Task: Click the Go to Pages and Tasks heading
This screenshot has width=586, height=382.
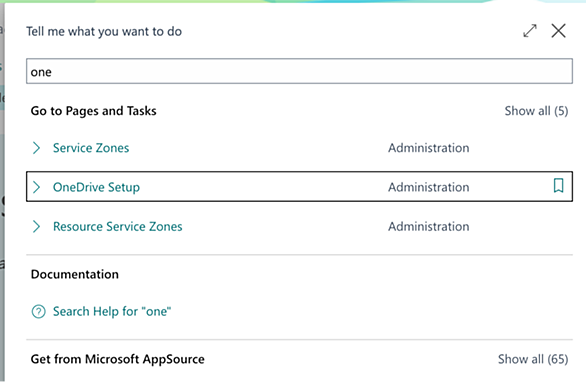Action: tap(93, 111)
